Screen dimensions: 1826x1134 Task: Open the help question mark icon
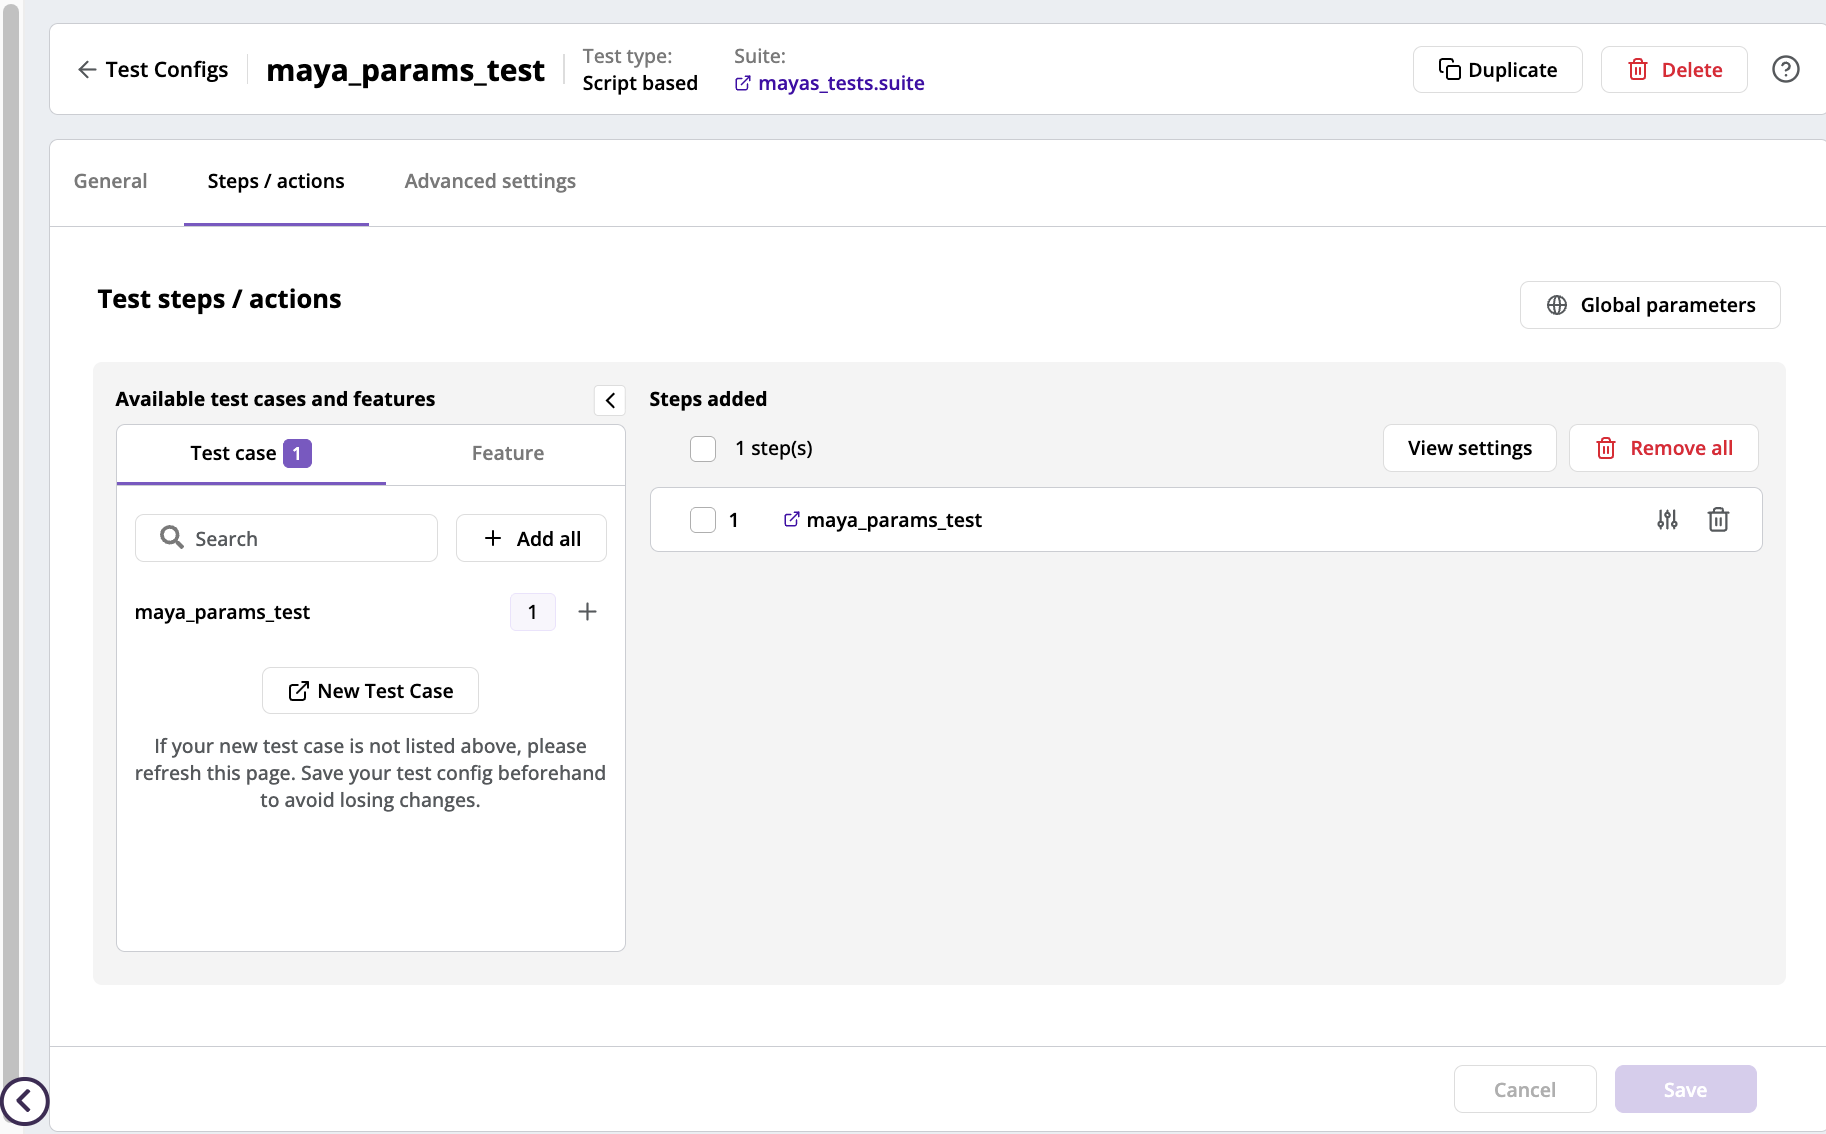click(1787, 69)
